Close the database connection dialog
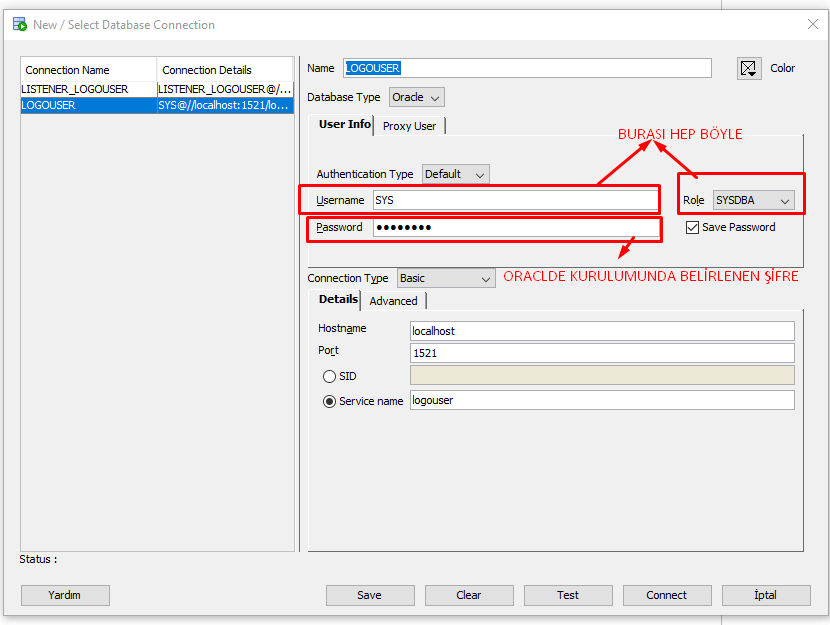830x625 pixels. click(812, 24)
